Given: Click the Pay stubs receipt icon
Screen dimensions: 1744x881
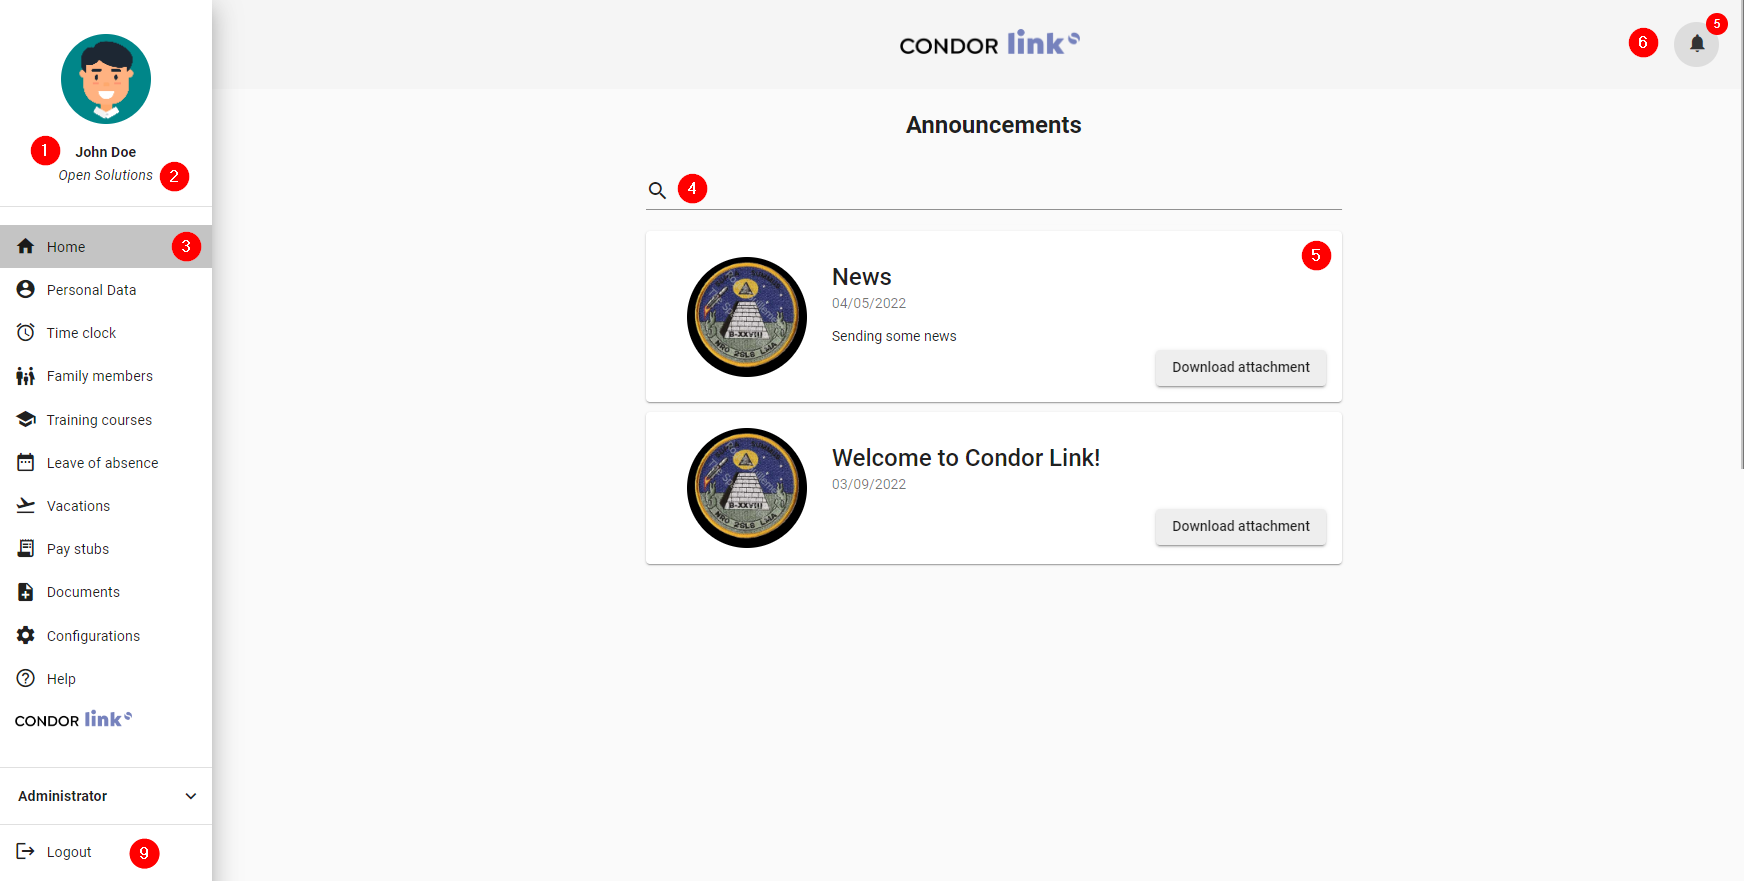Looking at the screenshot, I should coord(26,549).
